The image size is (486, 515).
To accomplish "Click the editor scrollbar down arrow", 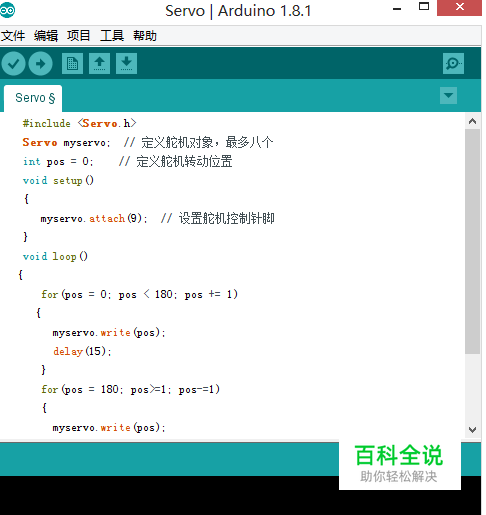I will click(472, 430).
